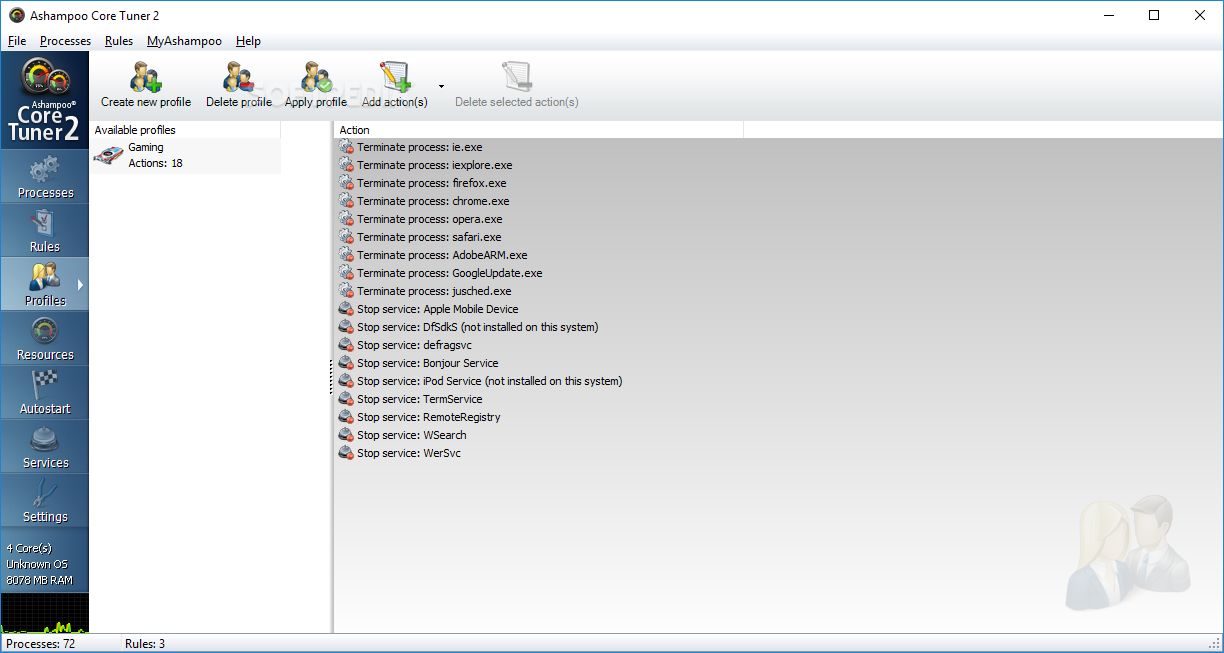Click the service icon beside Bonjour Service

pyautogui.click(x=346, y=363)
